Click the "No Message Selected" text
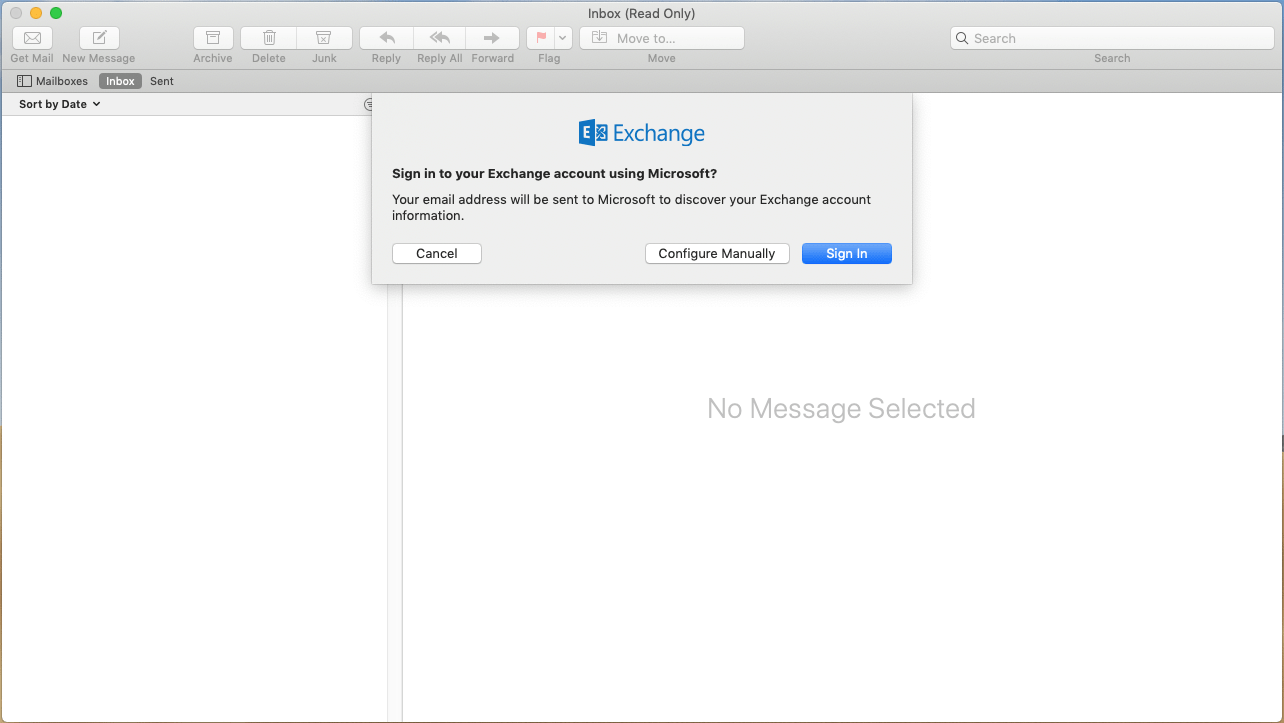Screen dimensions: 1284x723 pos(841,408)
